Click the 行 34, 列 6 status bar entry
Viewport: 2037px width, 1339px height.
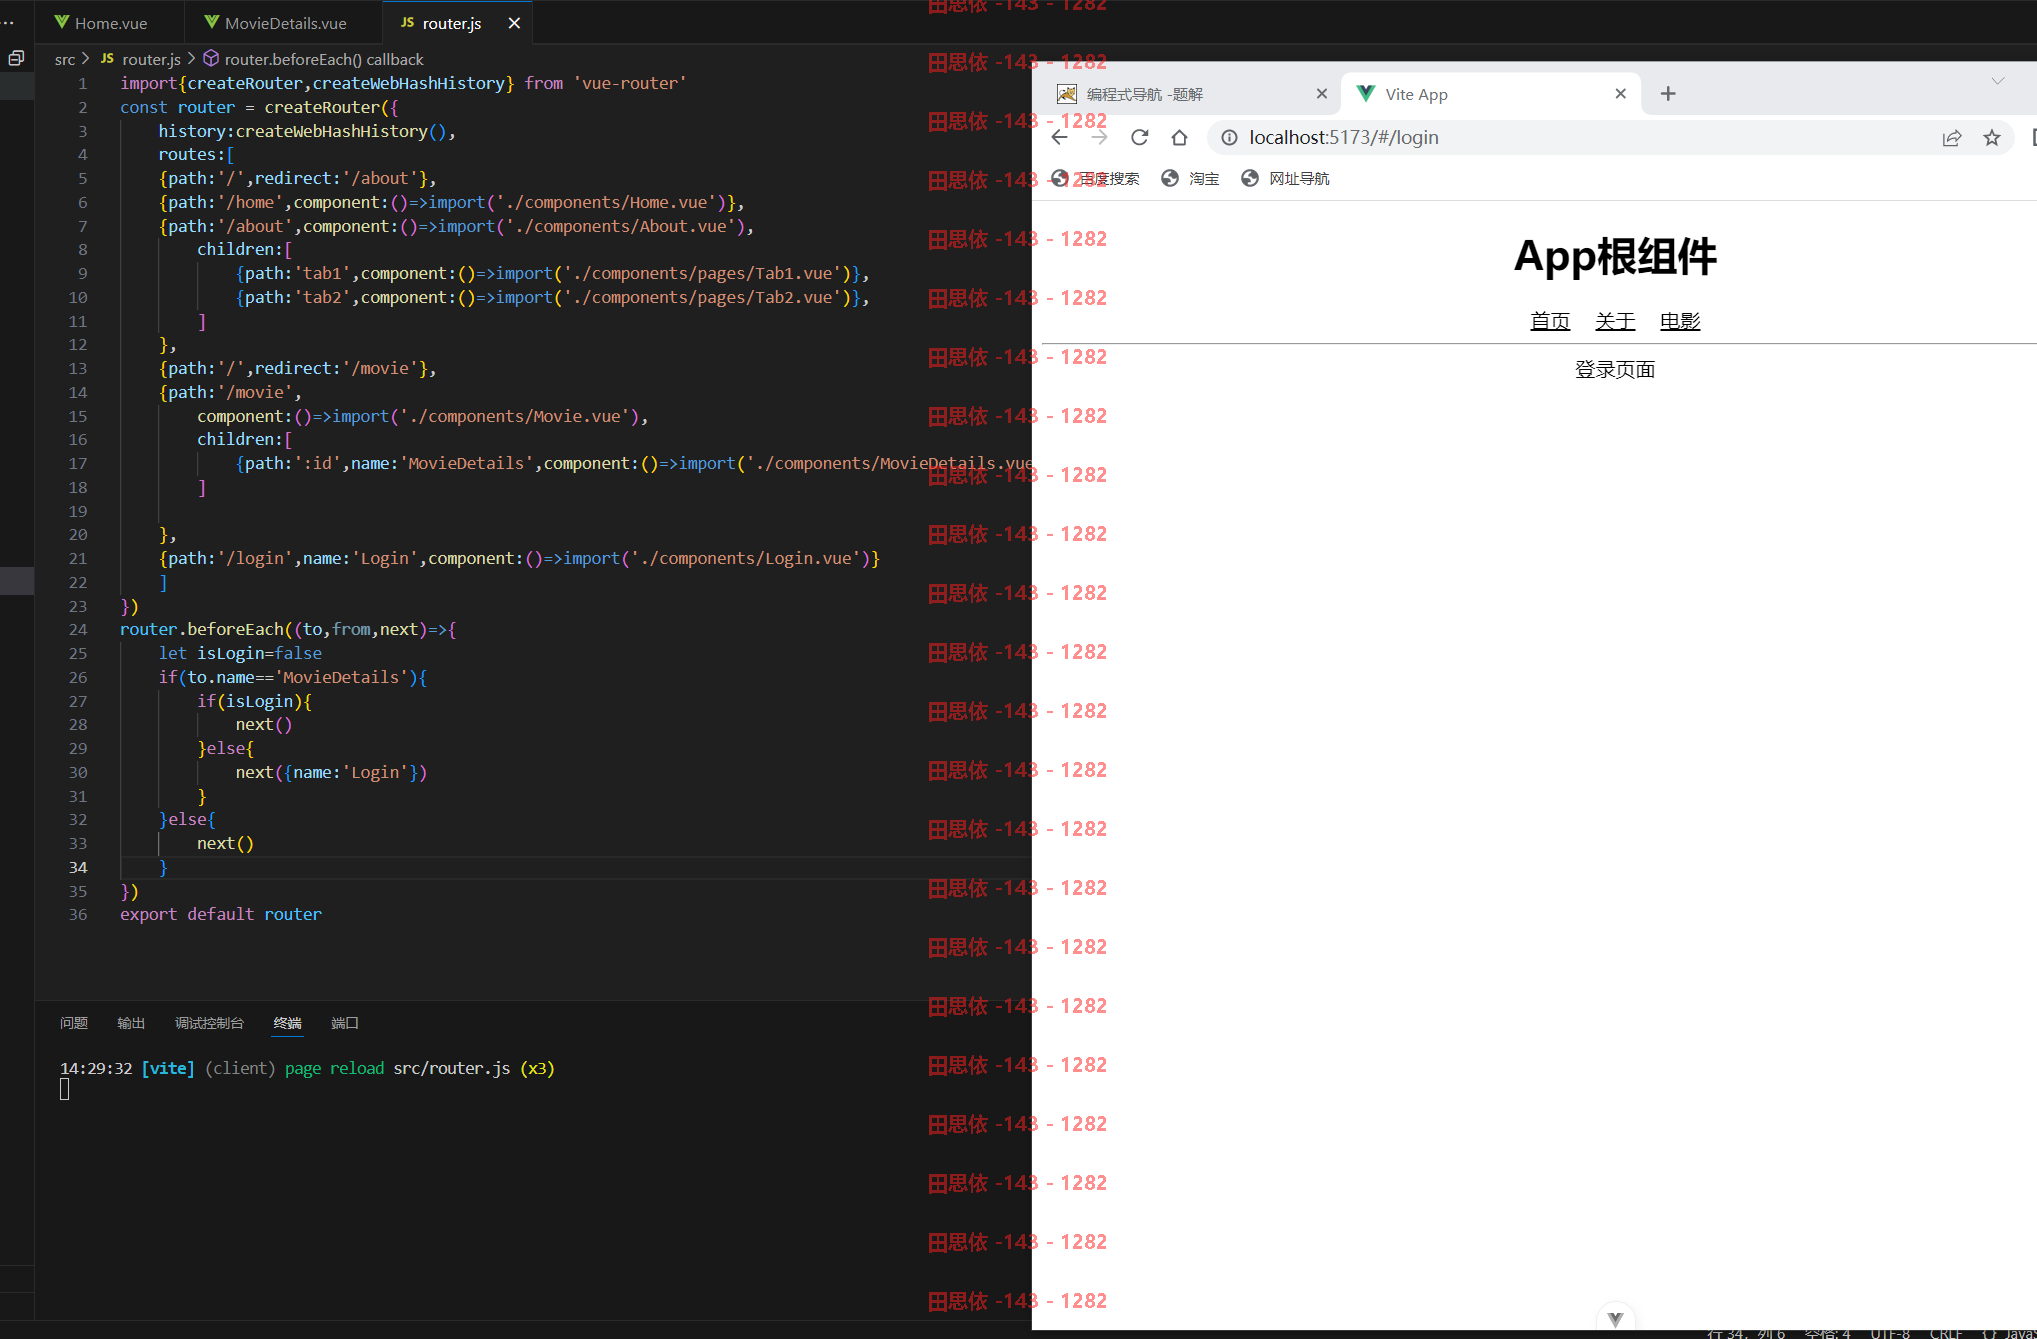(x=1746, y=1333)
